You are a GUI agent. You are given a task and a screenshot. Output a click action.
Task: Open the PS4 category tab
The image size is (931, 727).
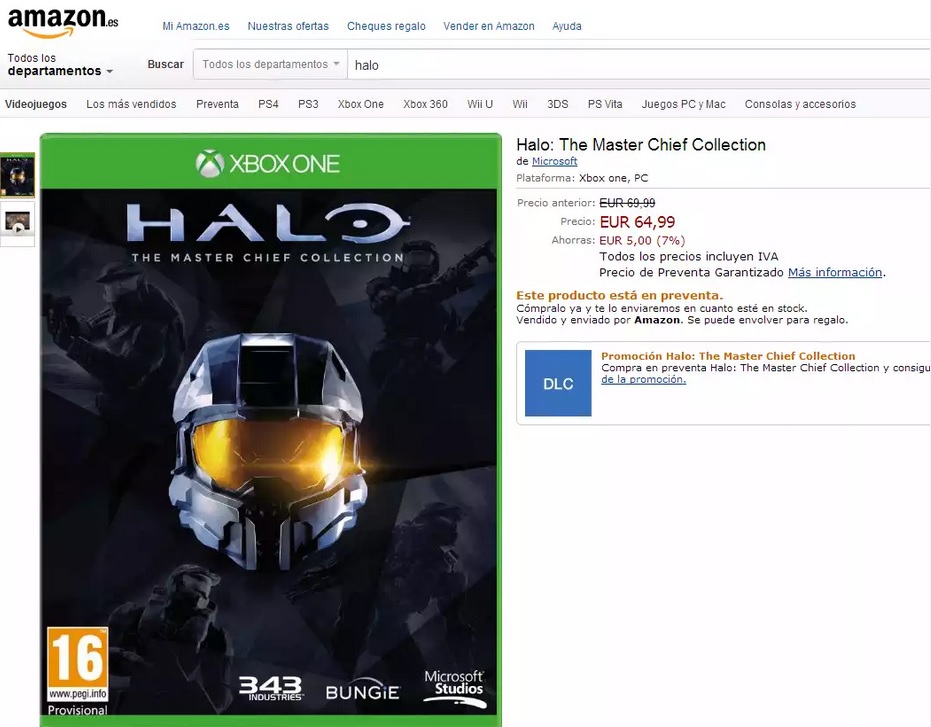click(x=268, y=104)
